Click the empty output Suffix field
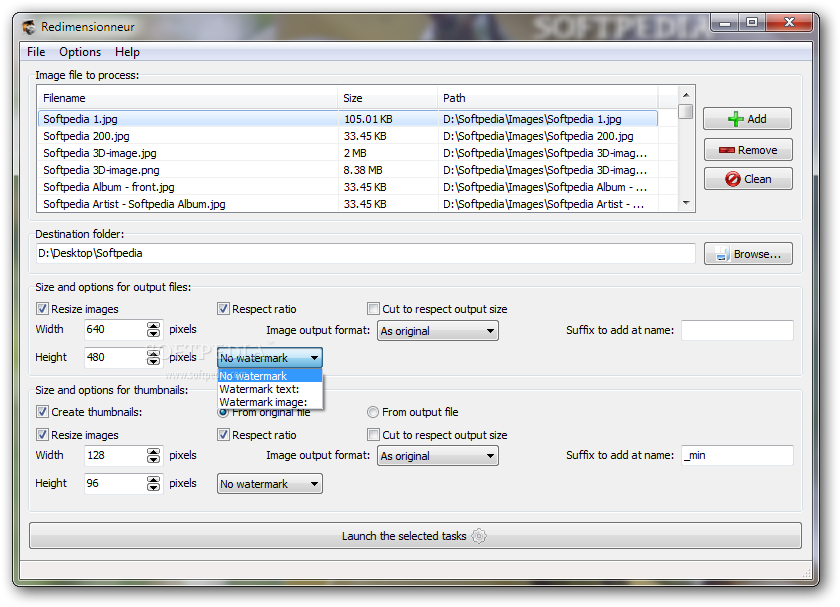The width and height of the screenshot is (840, 607). 737,330
